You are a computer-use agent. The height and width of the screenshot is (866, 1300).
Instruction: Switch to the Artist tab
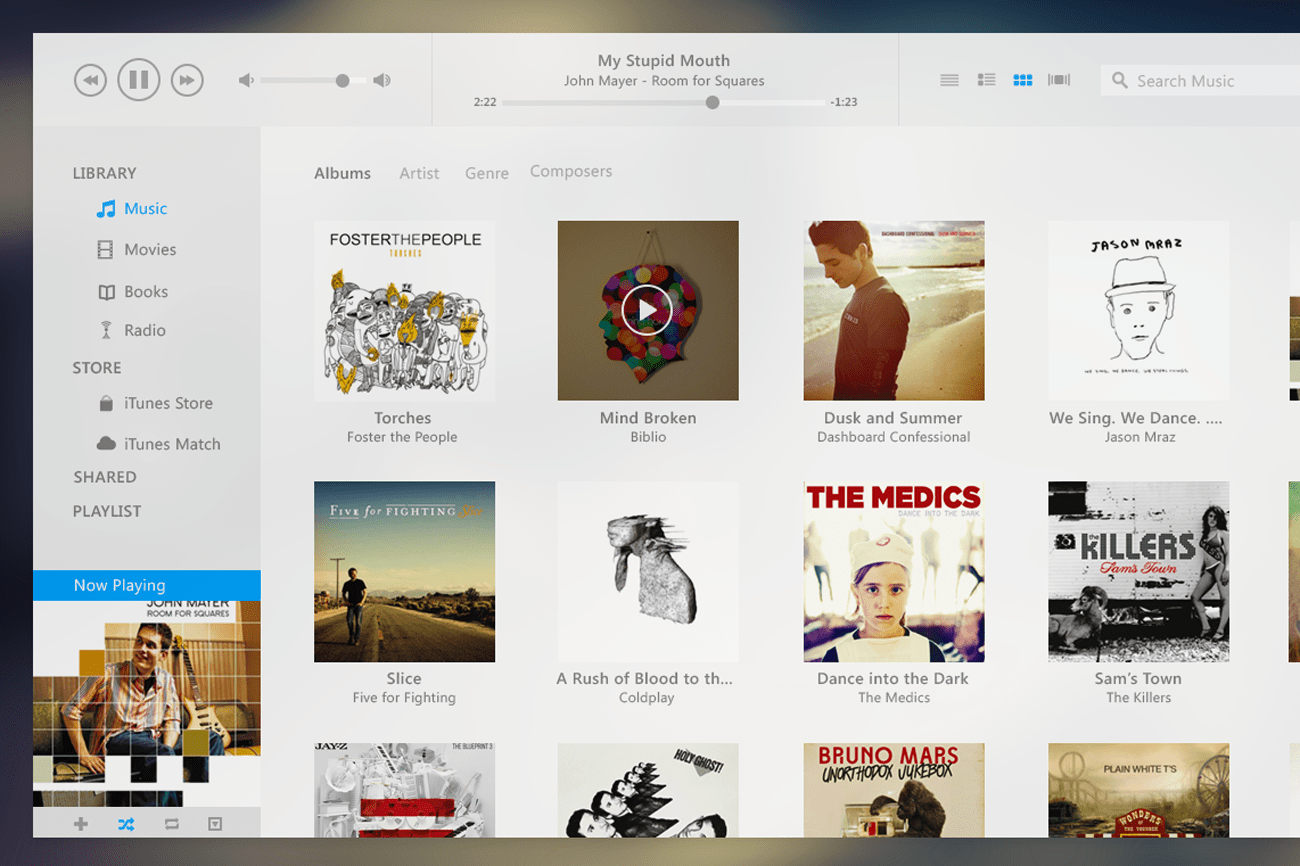tap(419, 173)
